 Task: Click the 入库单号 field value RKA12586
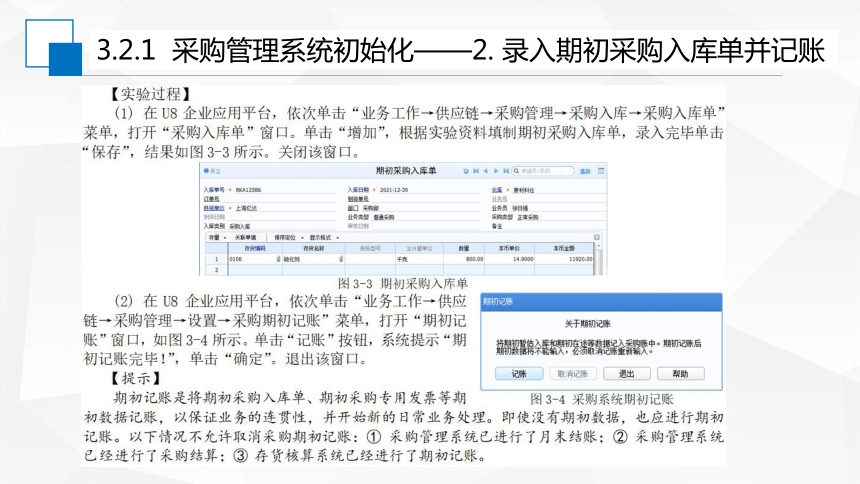click(285, 190)
